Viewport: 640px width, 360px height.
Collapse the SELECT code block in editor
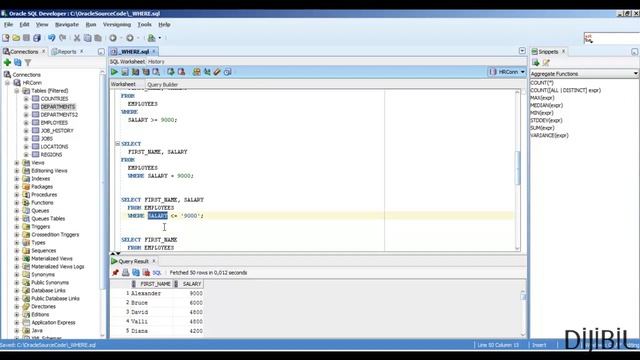pos(118,144)
